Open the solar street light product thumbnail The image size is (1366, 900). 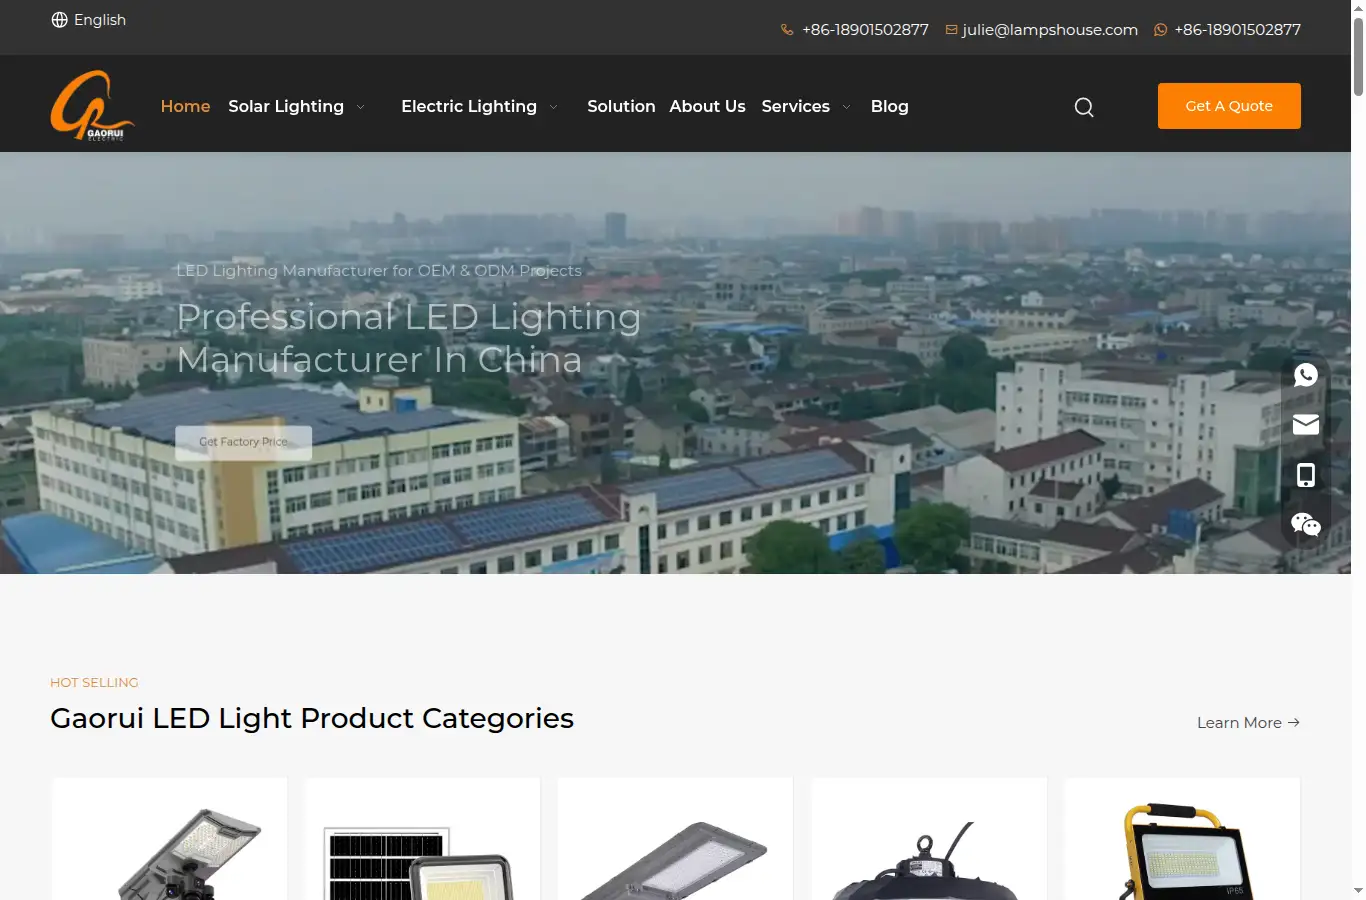[x=170, y=840]
